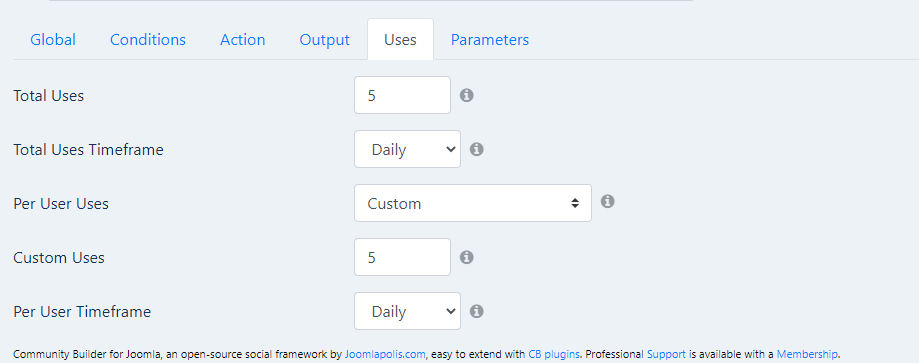Open the Membership link
The width and height of the screenshot is (919, 363).
pos(807,354)
